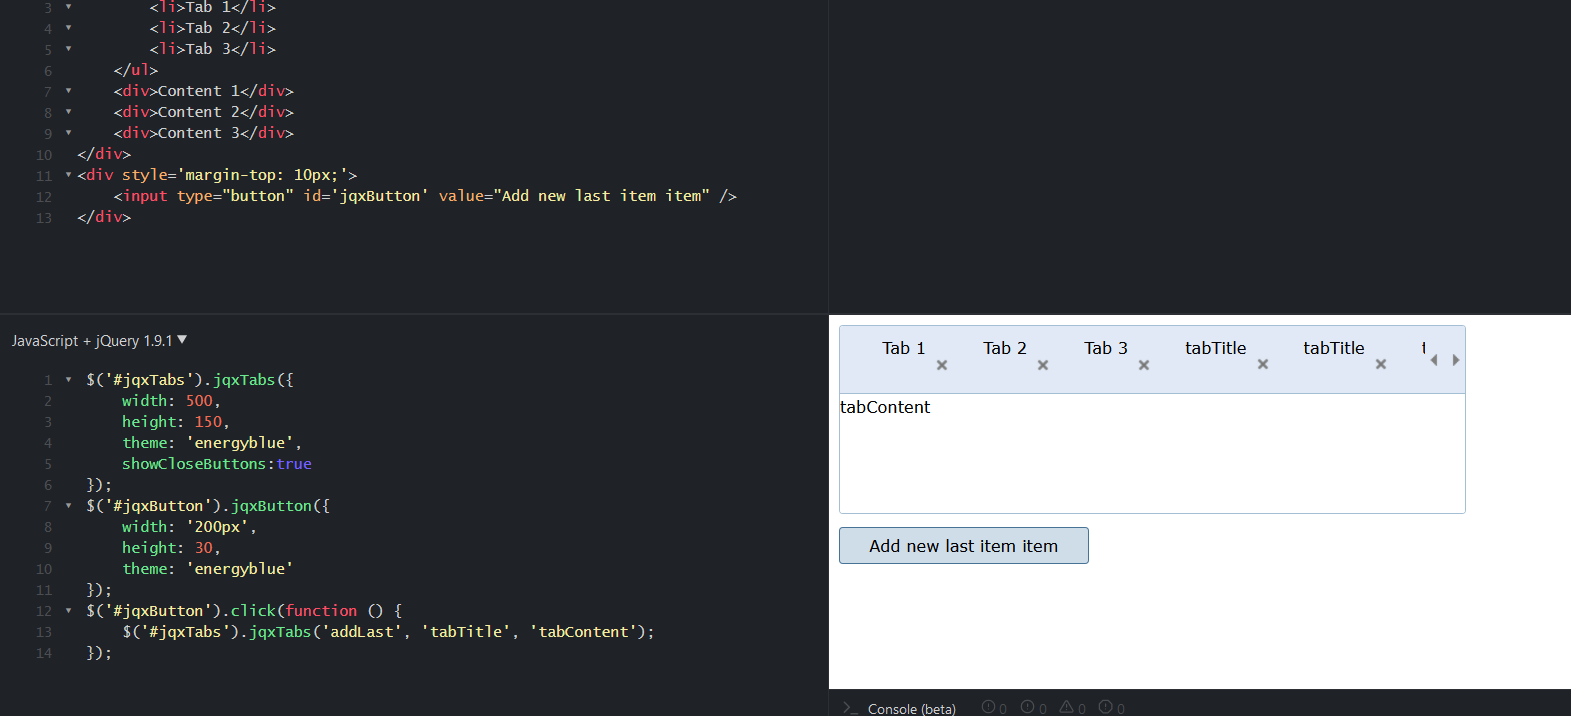This screenshot has width=1571, height=716.
Task: Click the closing </ul> tag in HTML
Action: coord(136,70)
